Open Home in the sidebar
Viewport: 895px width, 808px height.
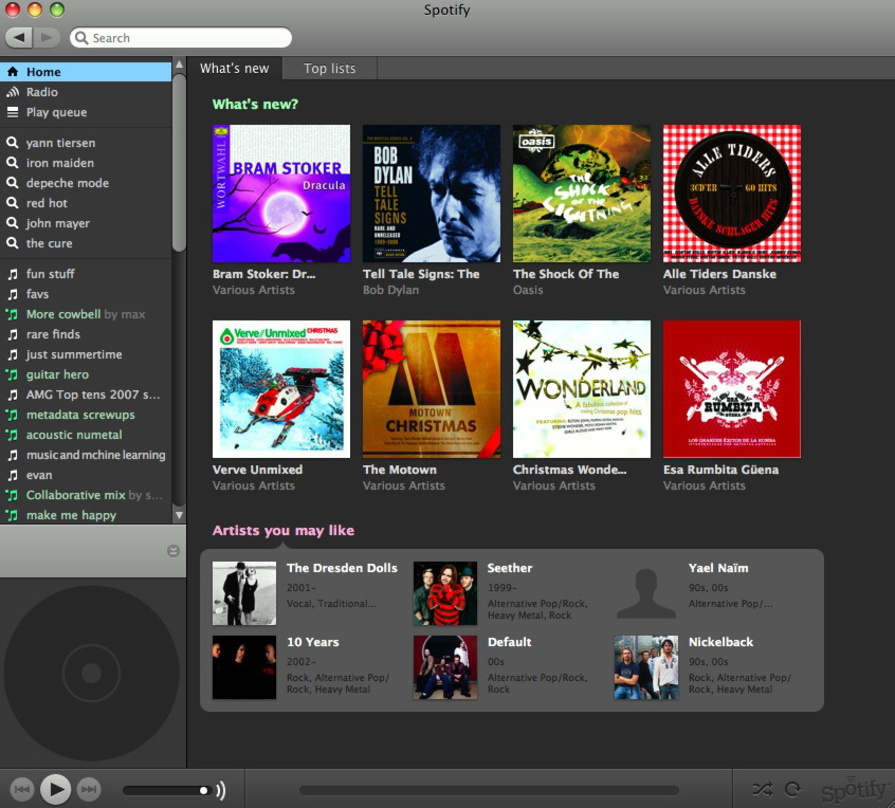(x=86, y=72)
